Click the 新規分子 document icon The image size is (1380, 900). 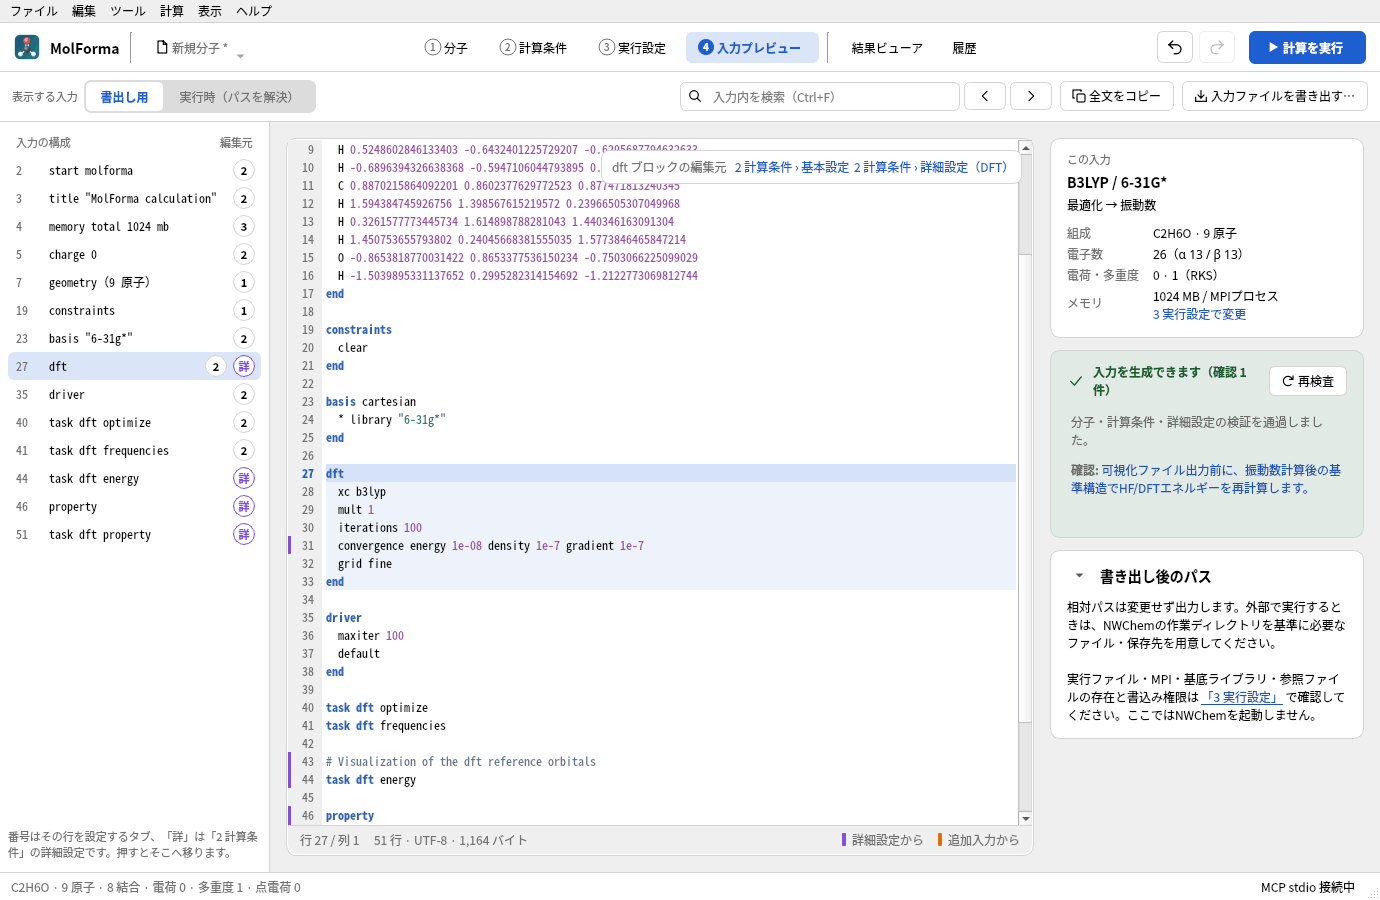(162, 47)
